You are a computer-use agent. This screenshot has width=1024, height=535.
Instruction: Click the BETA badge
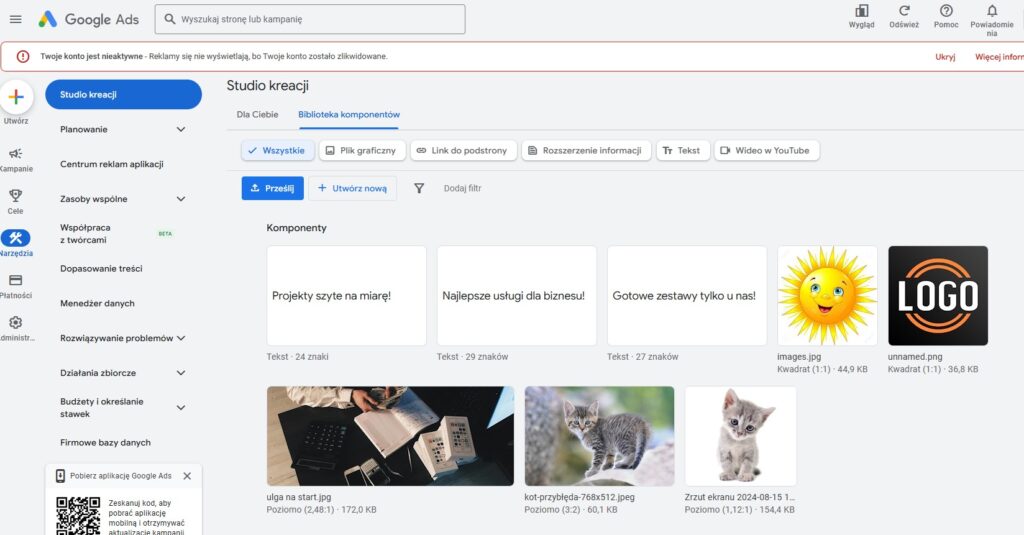click(x=165, y=233)
